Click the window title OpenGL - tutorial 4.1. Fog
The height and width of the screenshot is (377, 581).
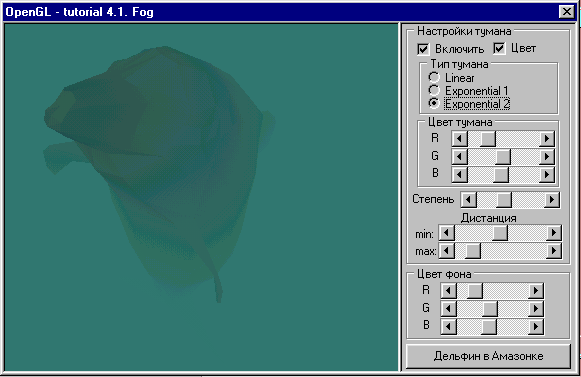[x=80, y=12]
